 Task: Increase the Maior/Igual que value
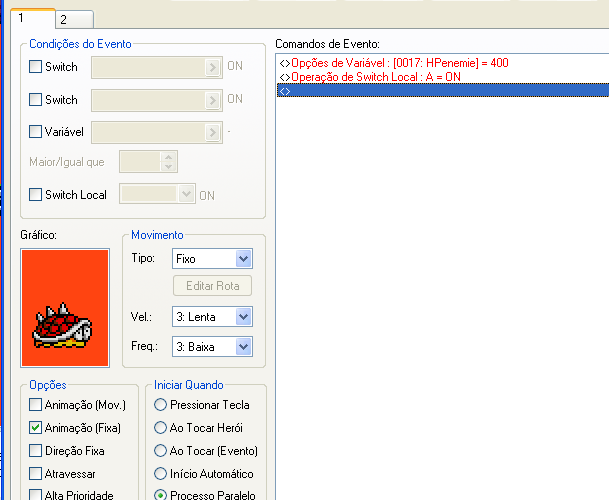169,157
